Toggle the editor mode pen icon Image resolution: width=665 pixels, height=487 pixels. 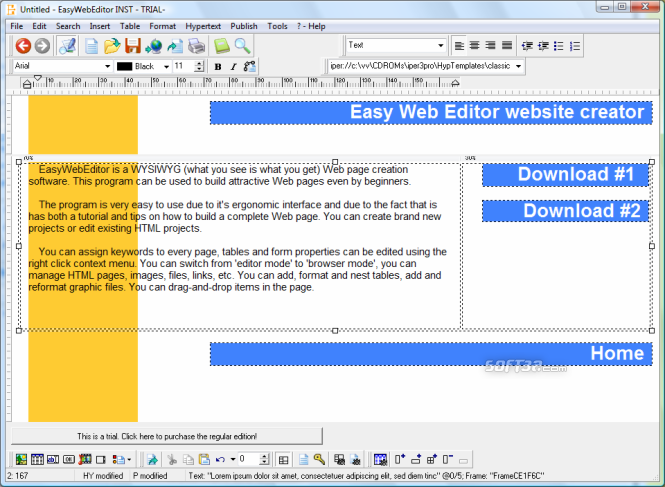point(67,46)
